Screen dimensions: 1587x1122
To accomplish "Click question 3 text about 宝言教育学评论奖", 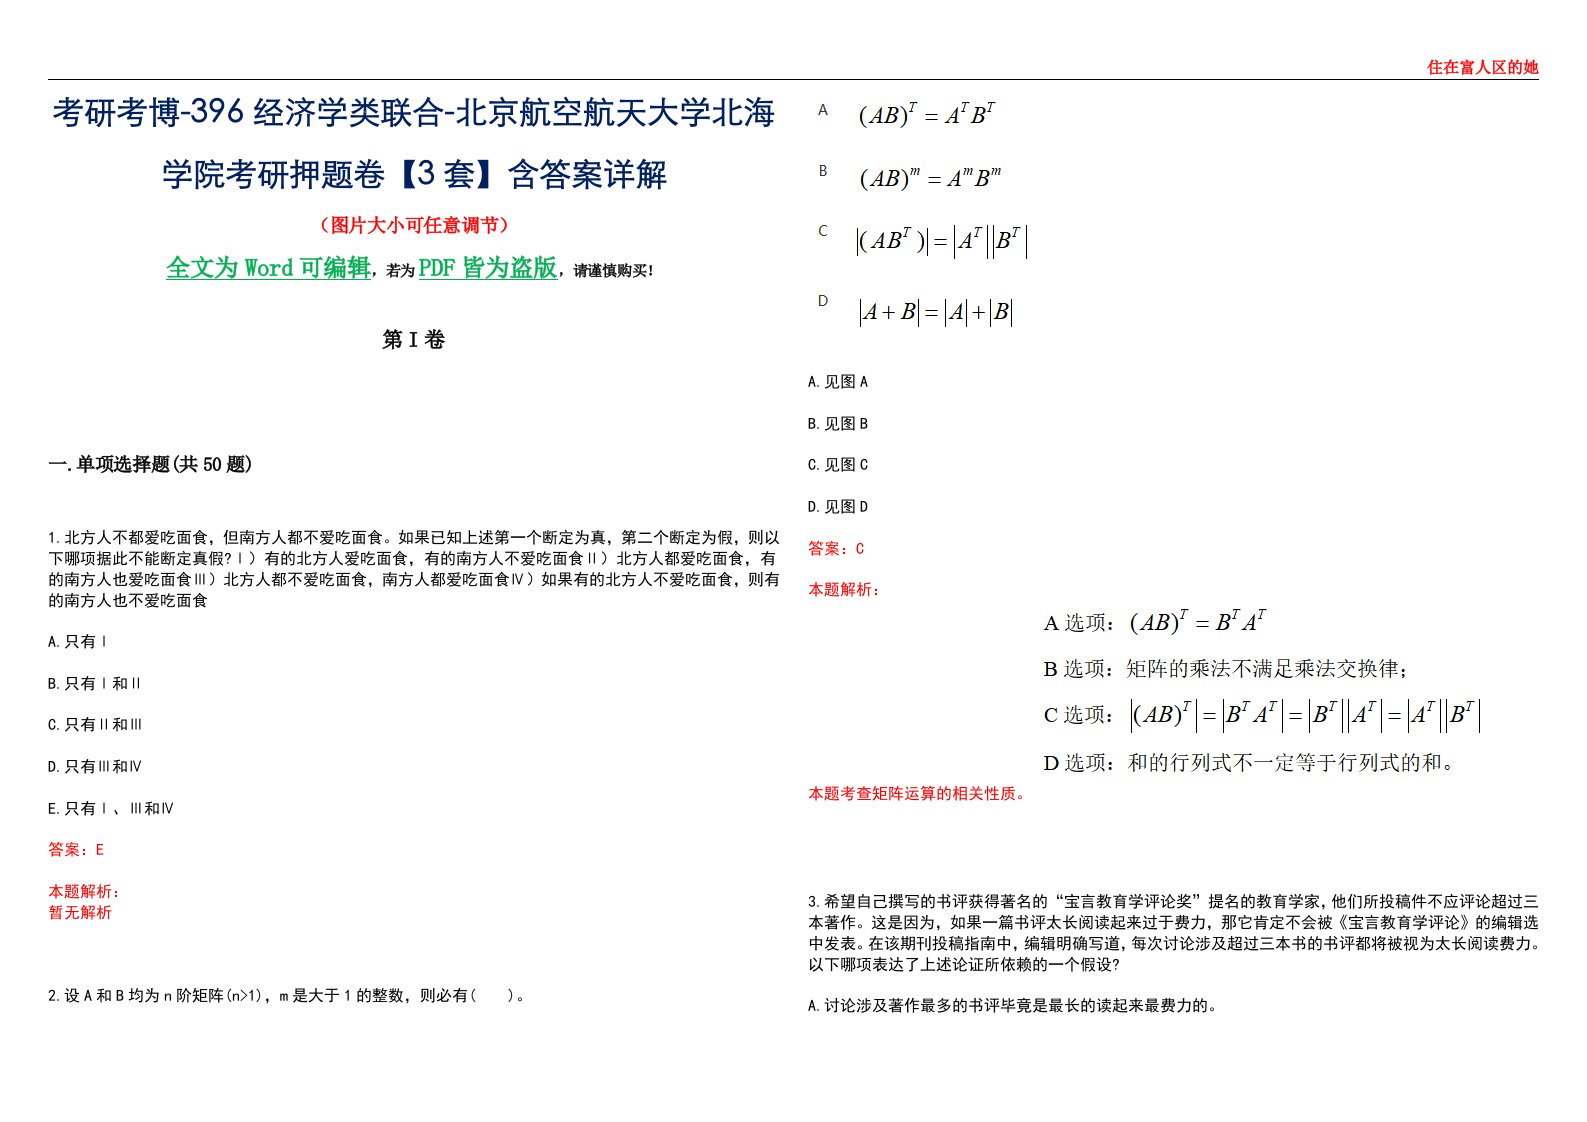I will (1174, 933).
